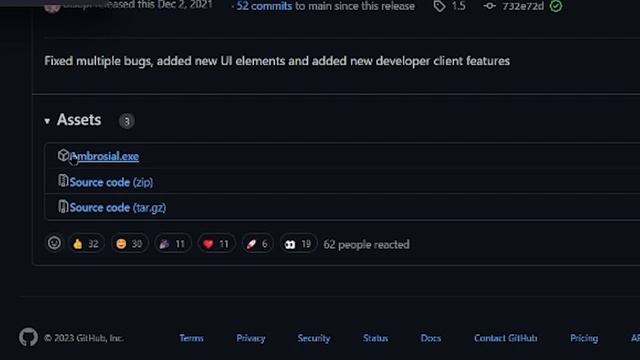The image size is (640, 360).
Task: React with eyes emoji (19)
Action: coord(298,244)
